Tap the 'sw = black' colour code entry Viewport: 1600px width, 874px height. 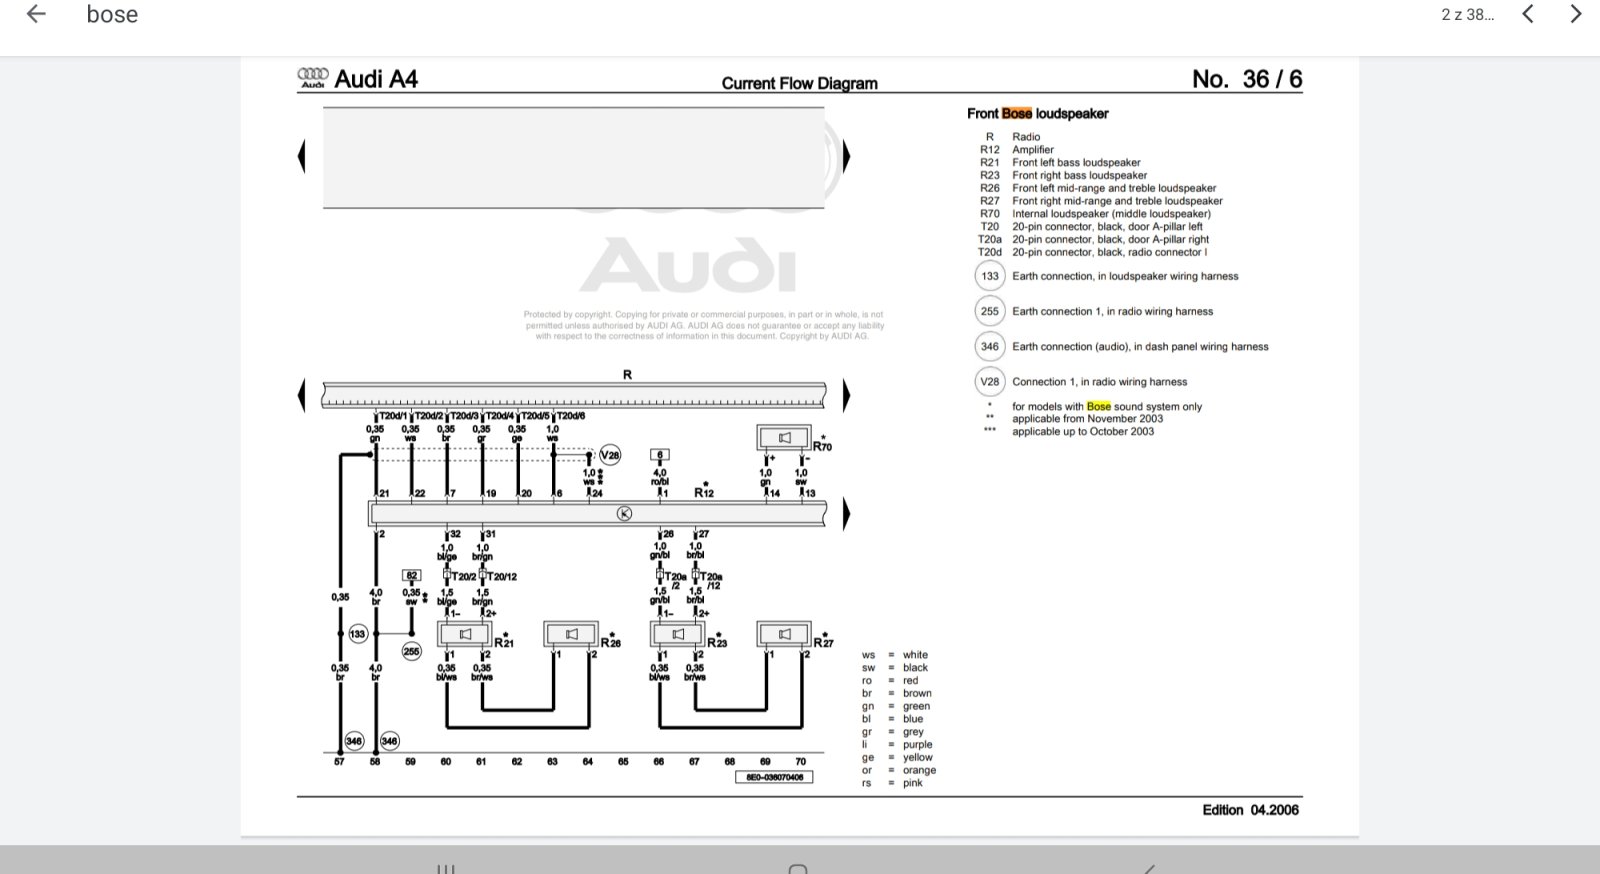click(x=895, y=668)
